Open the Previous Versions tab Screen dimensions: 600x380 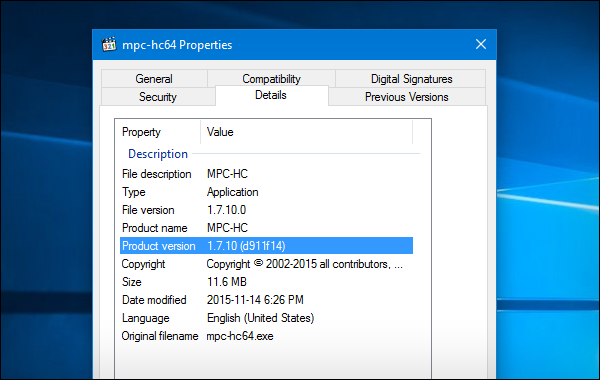tap(407, 97)
